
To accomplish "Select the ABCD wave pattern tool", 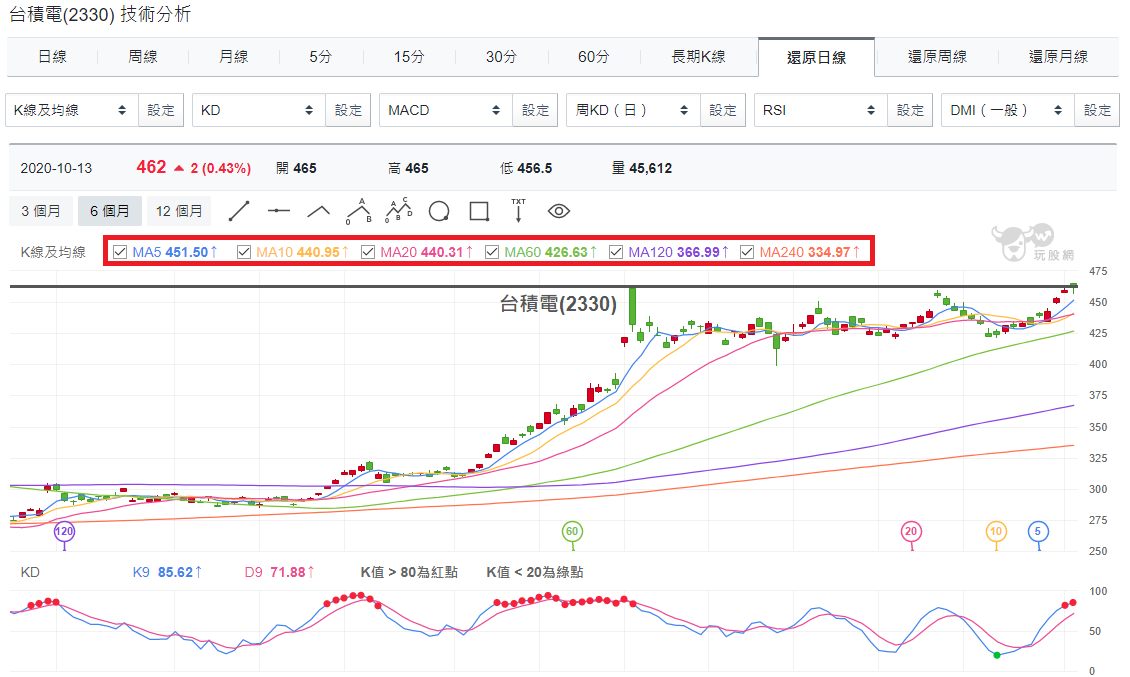I will (399, 211).
